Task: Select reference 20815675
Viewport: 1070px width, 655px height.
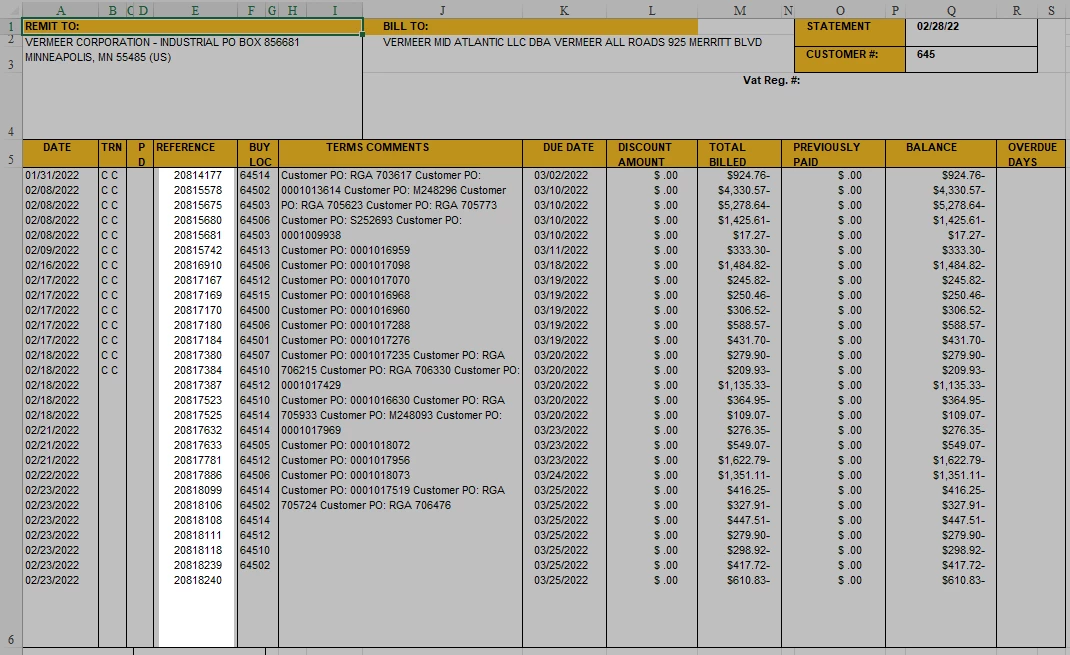Action: (198, 205)
